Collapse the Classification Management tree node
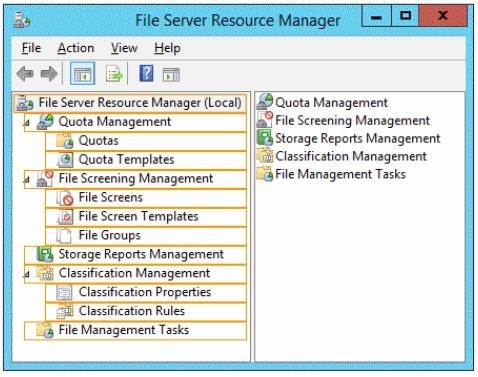This screenshot has height=377, width=478. coord(27,275)
